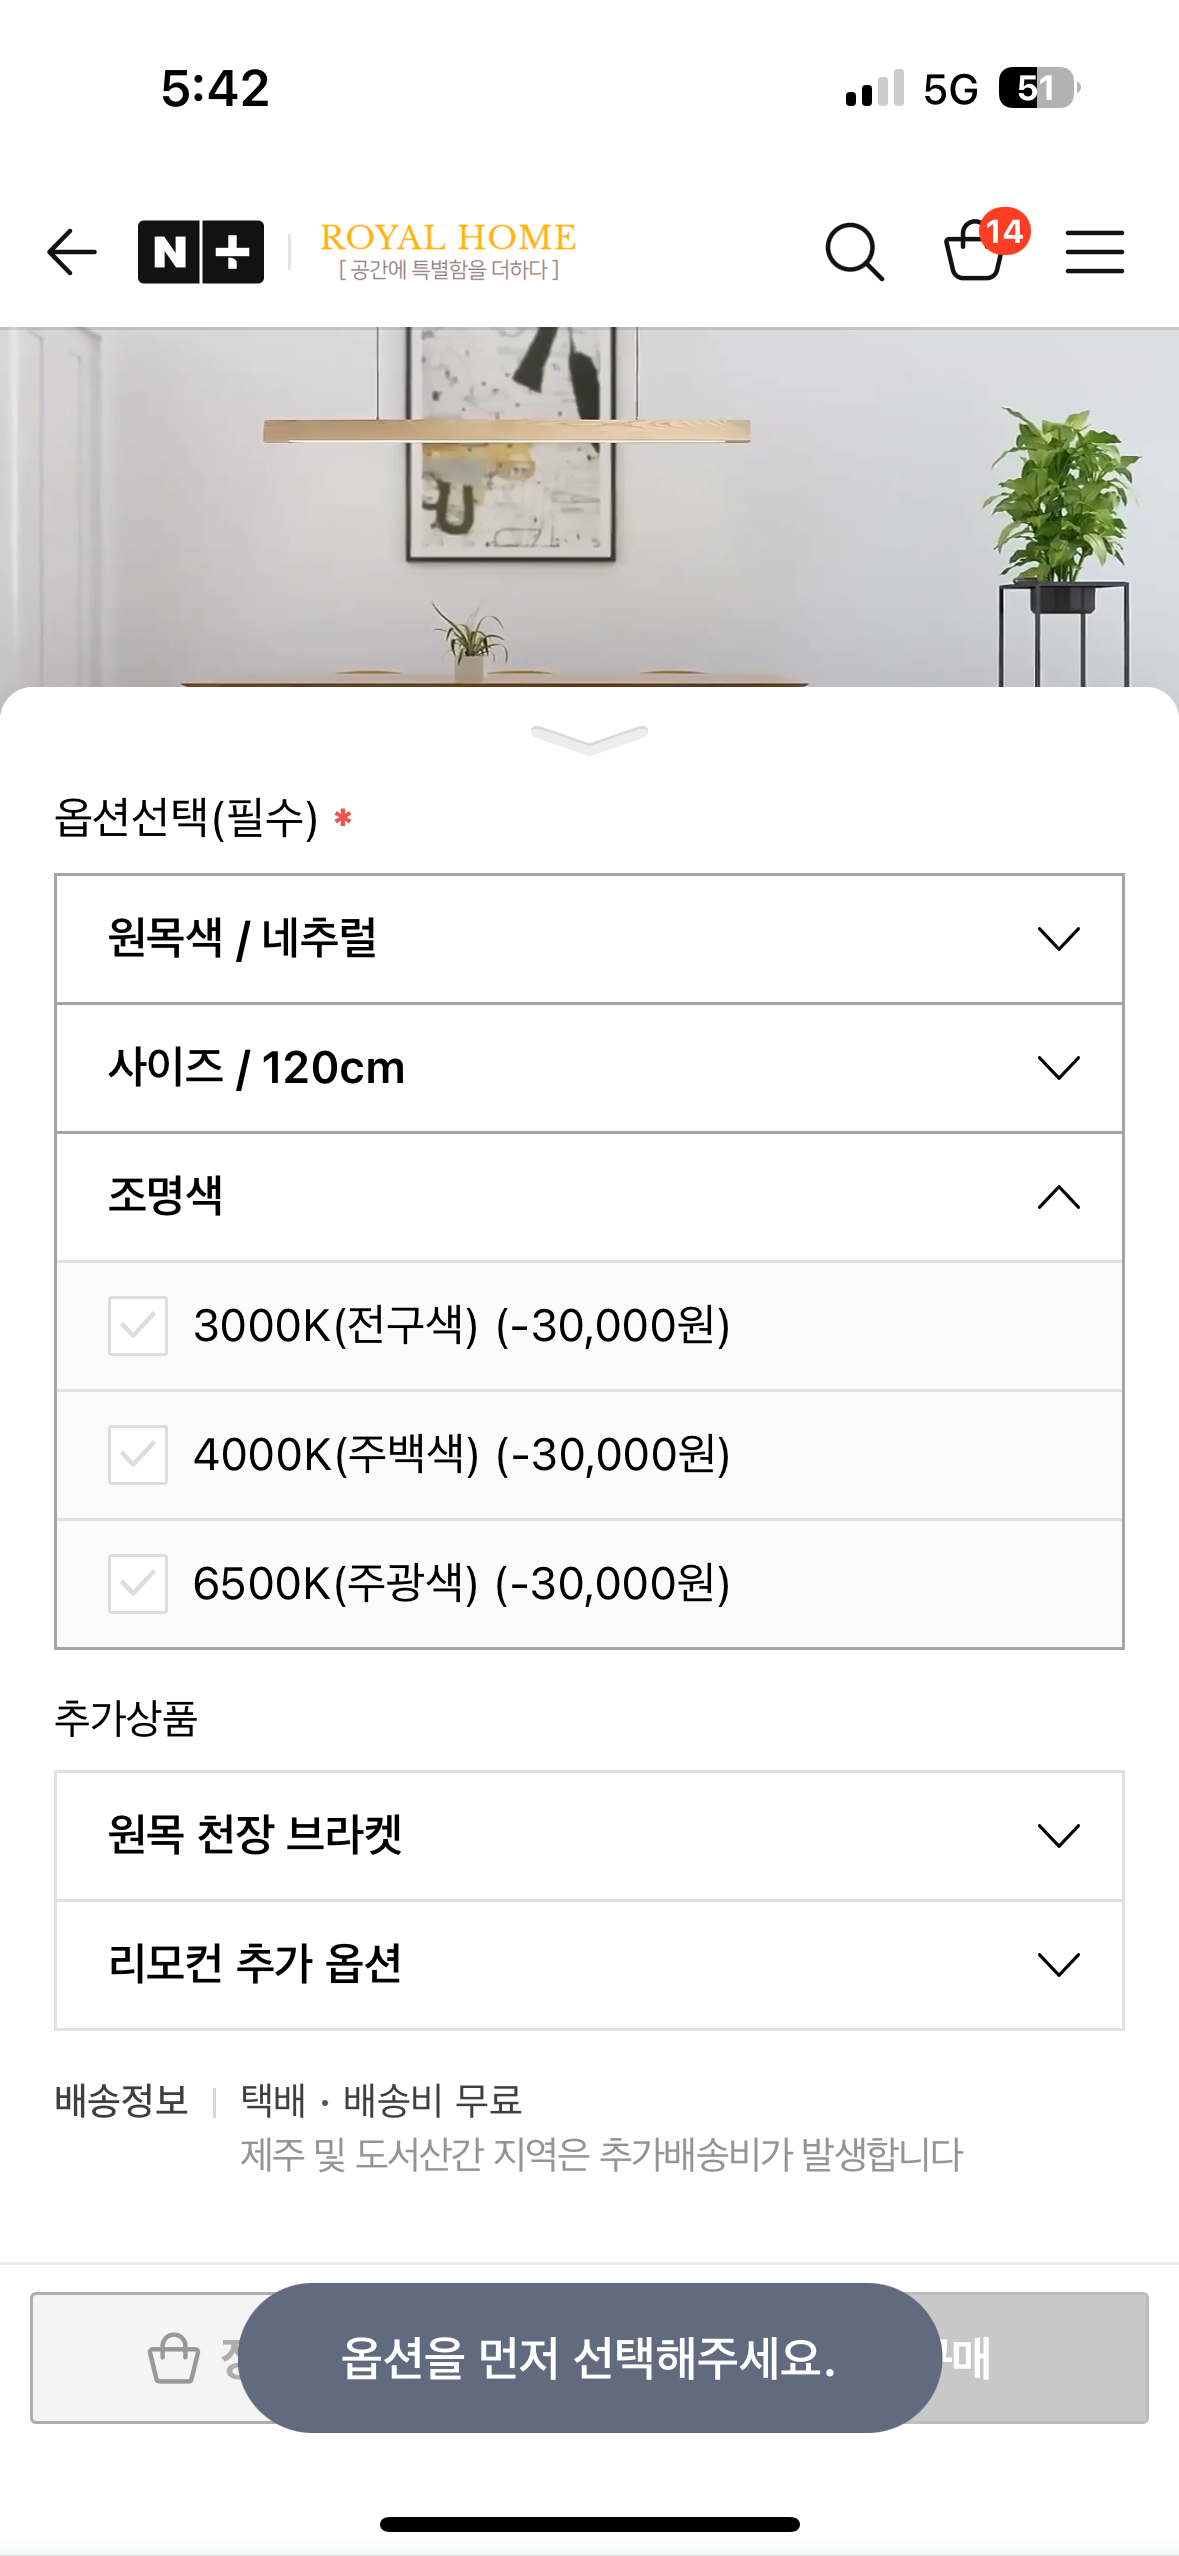The width and height of the screenshot is (1179, 2556).
Task: Check the 6500K(주광색) option
Action: pos(138,1584)
